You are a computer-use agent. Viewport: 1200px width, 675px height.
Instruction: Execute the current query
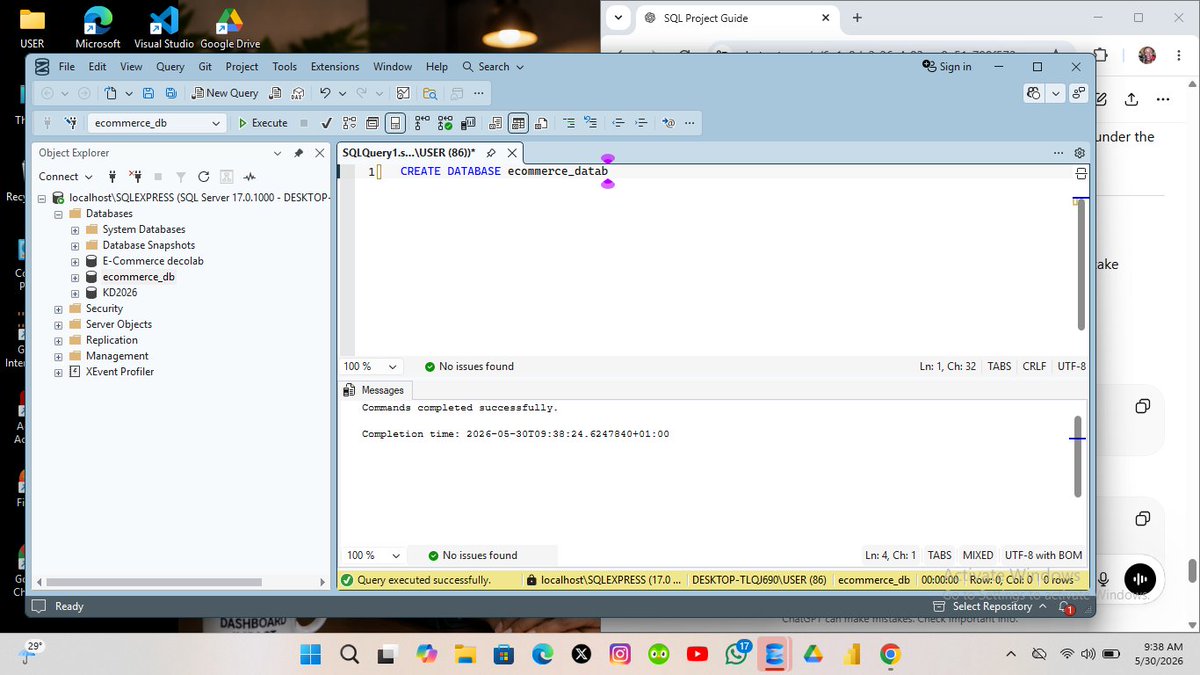point(263,123)
